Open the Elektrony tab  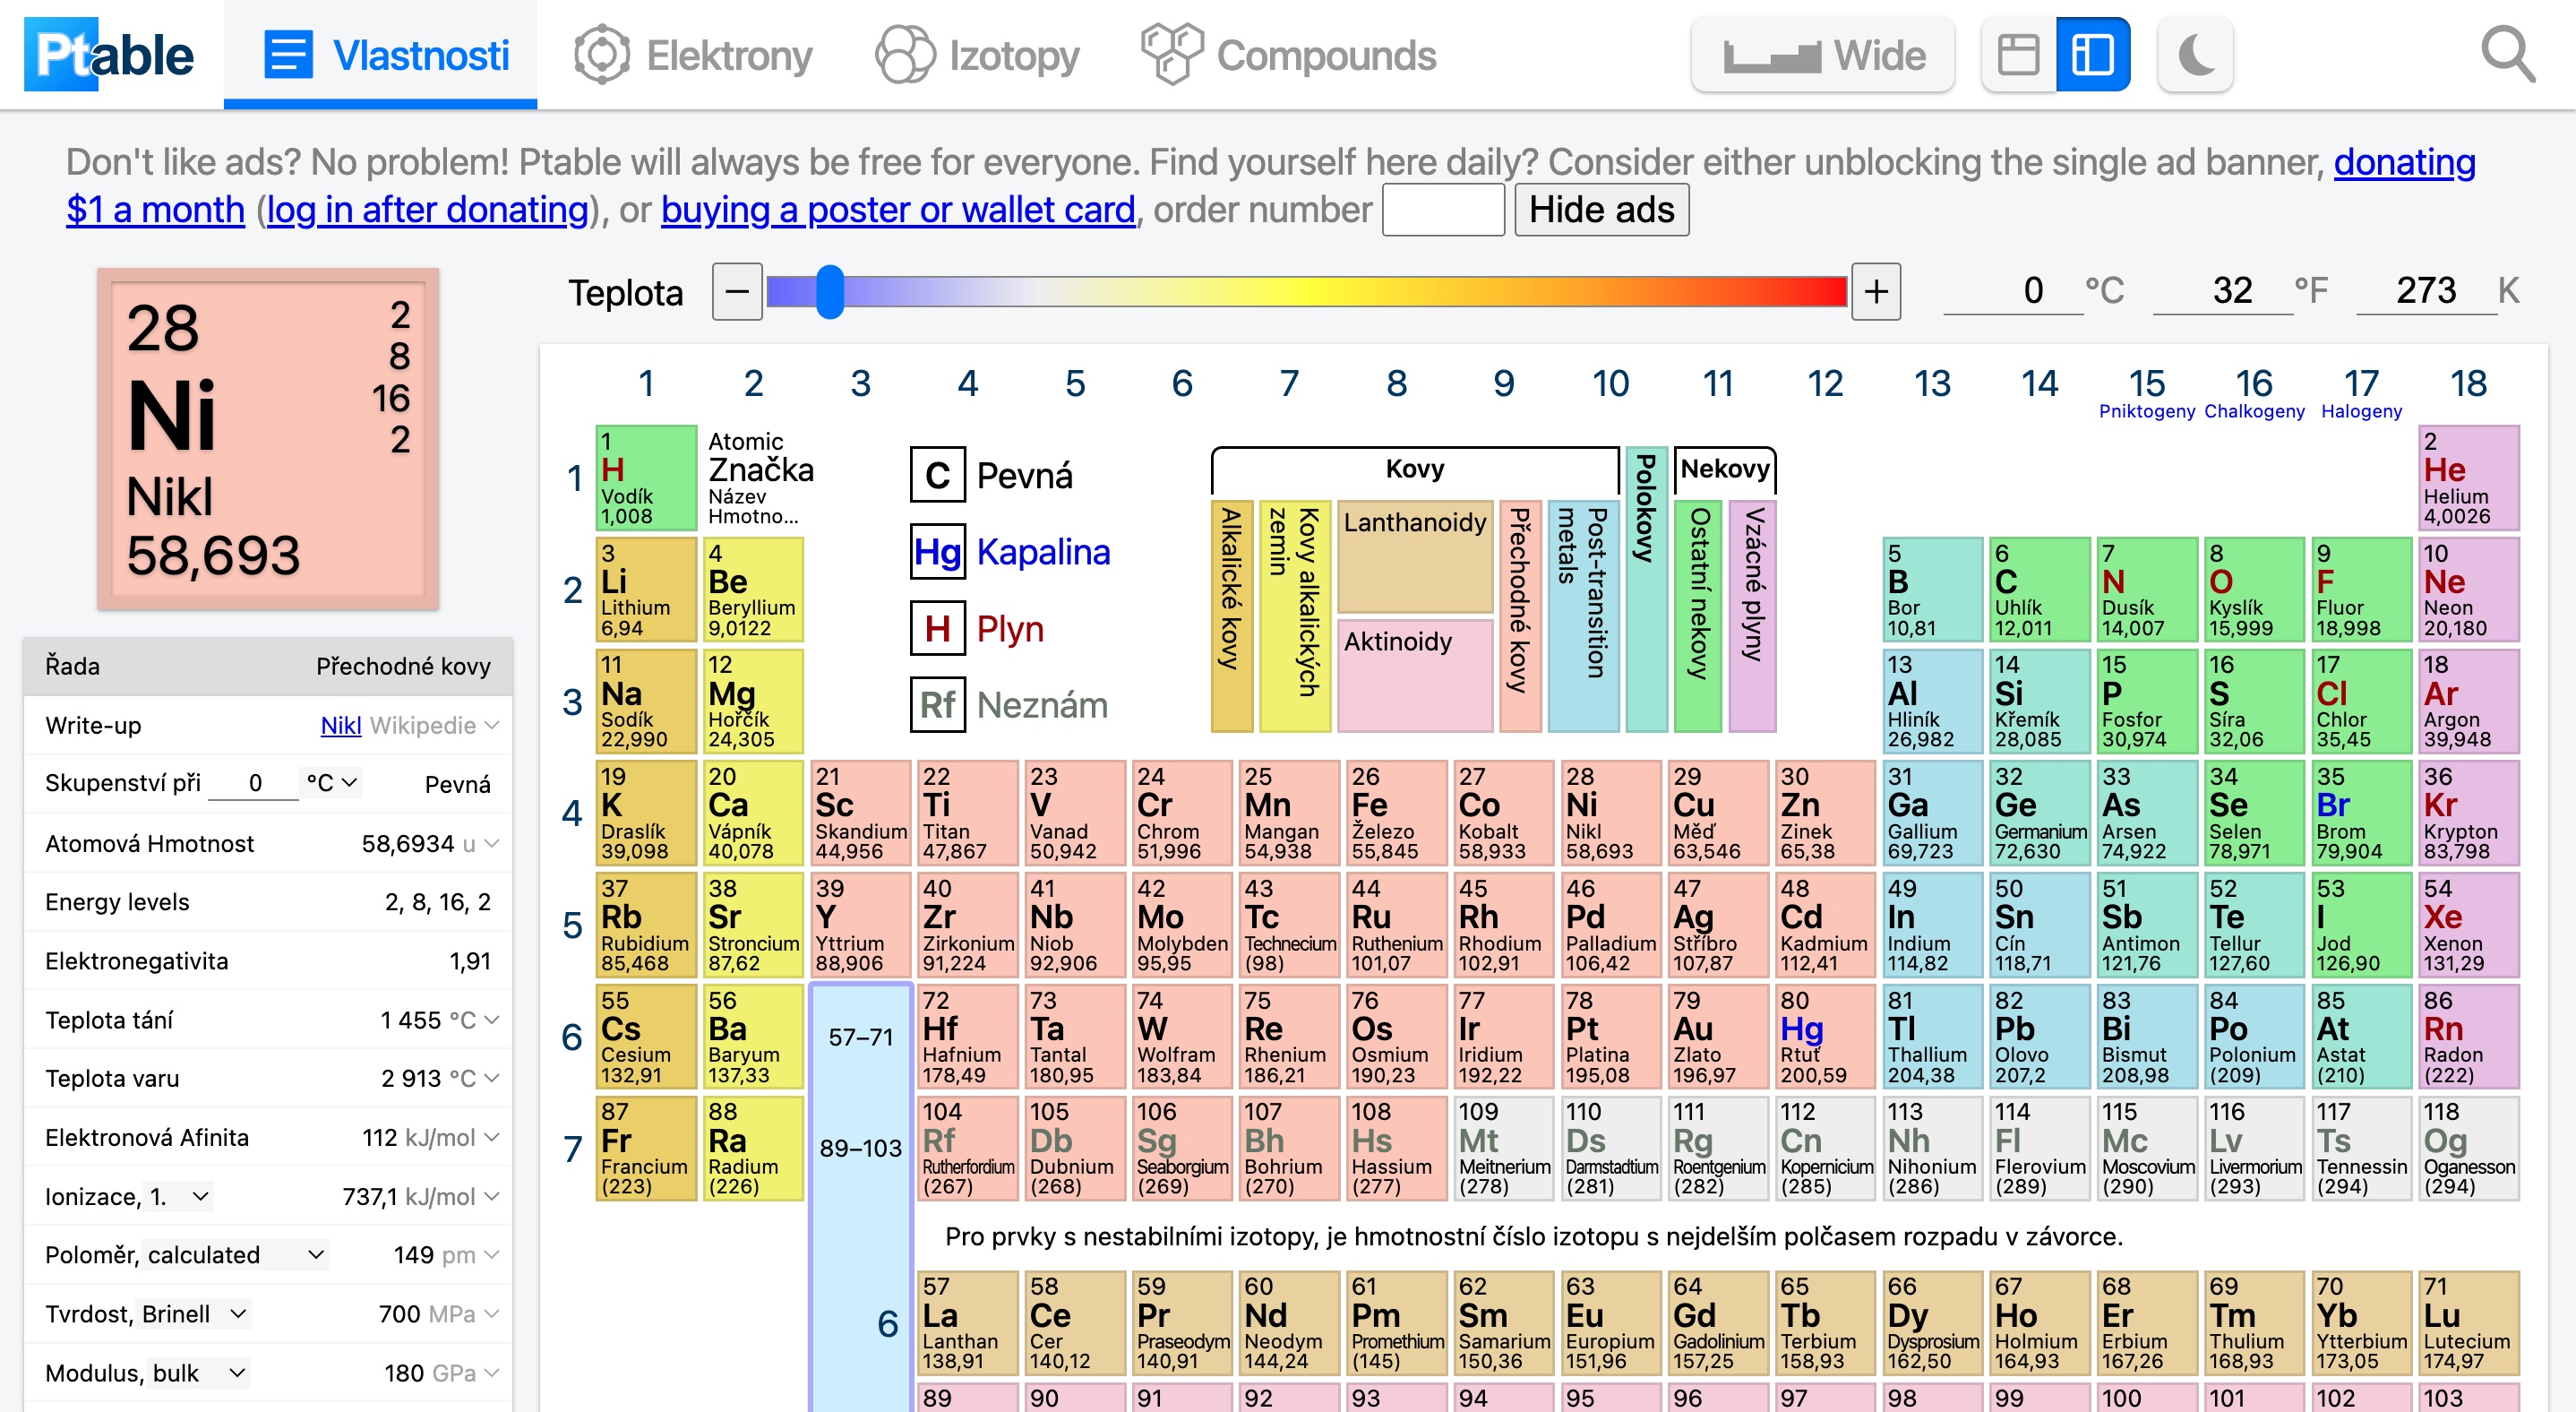[x=694, y=55]
